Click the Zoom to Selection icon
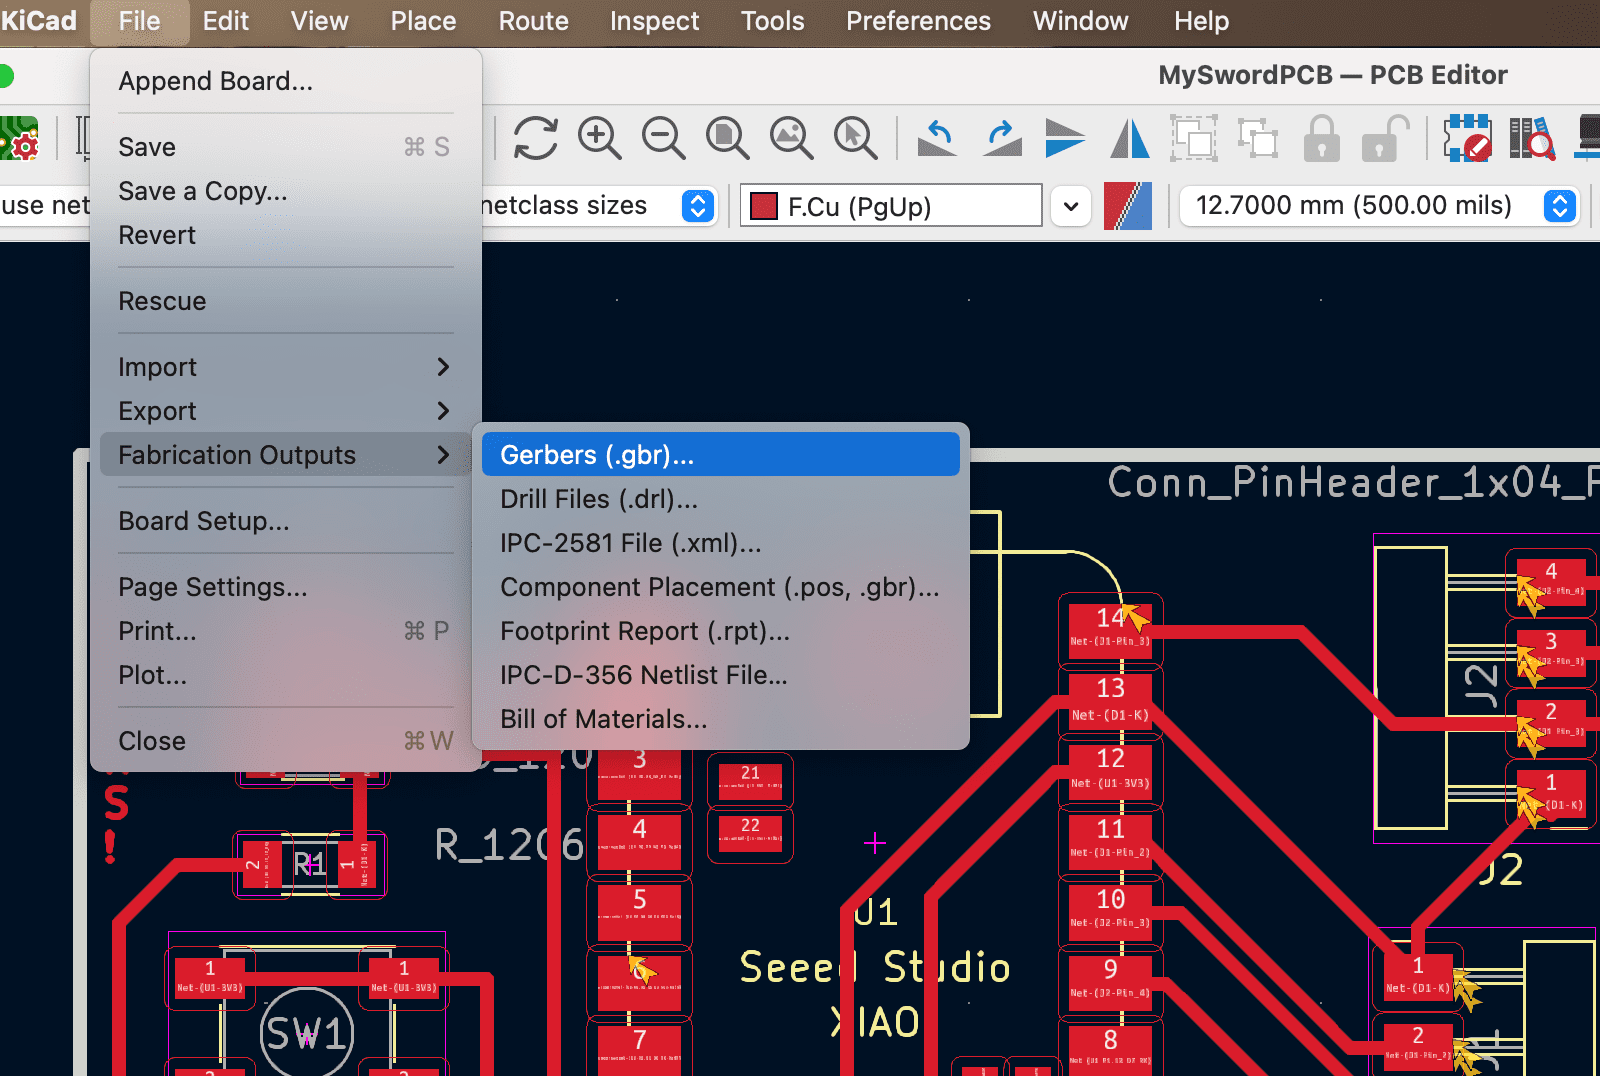 (x=856, y=138)
